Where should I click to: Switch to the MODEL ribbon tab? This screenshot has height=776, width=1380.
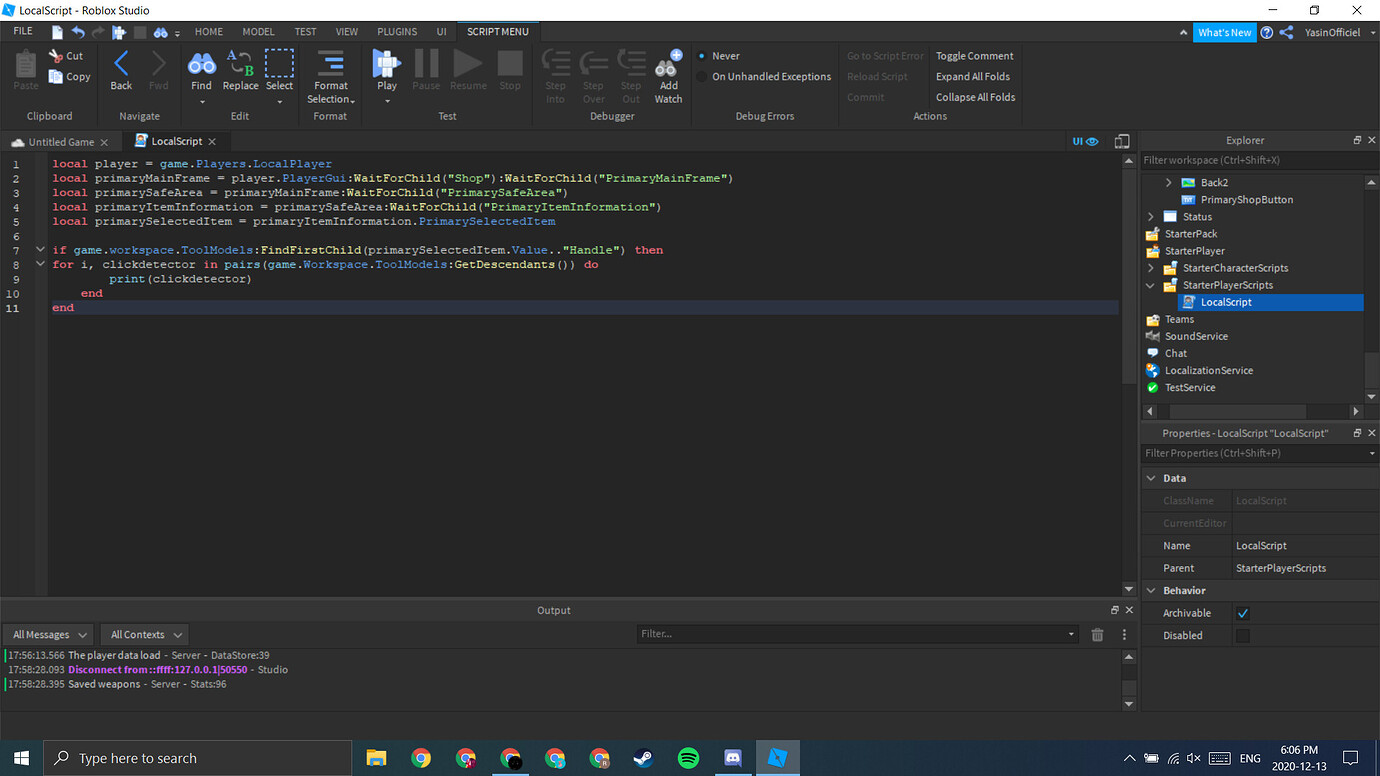(x=258, y=31)
